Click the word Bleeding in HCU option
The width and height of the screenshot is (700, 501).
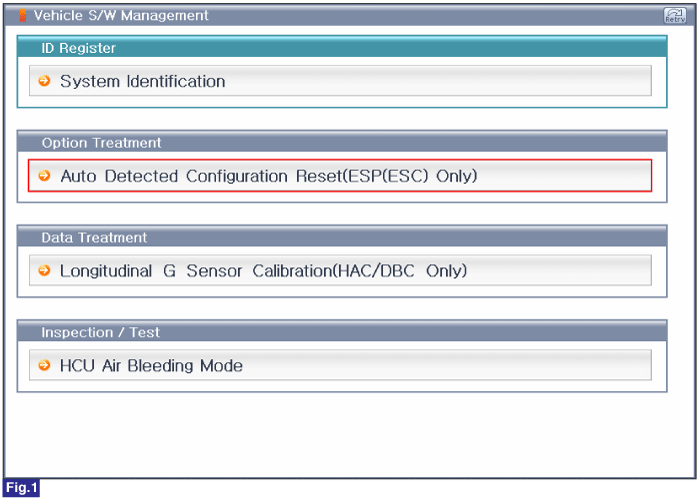[160, 366]
